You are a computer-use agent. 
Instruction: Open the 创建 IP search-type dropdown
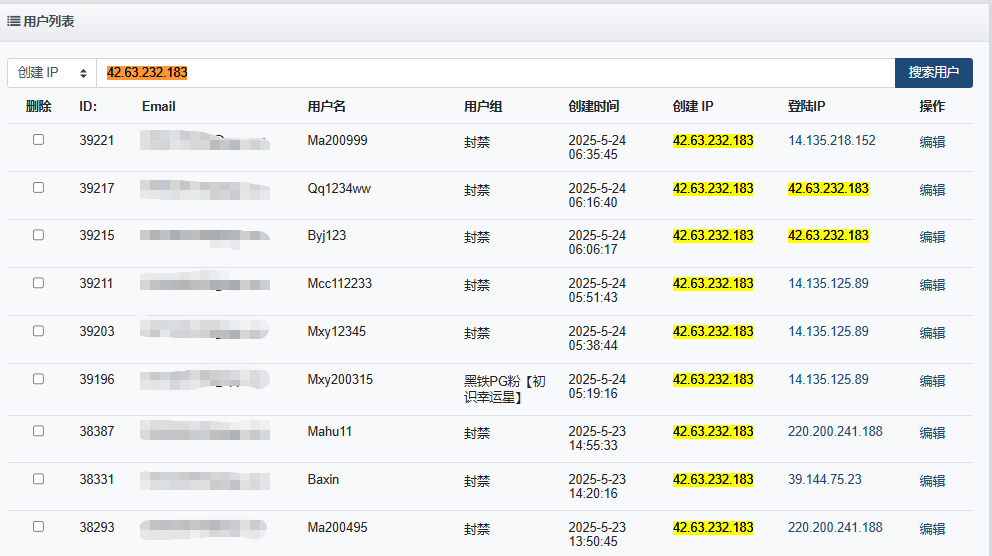[52, 73]
